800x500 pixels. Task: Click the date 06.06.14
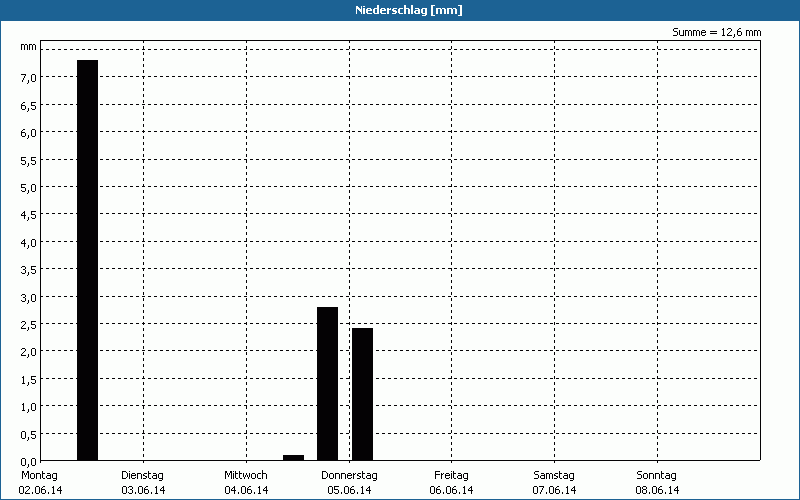pyautogui.click(x=451, y=490)
